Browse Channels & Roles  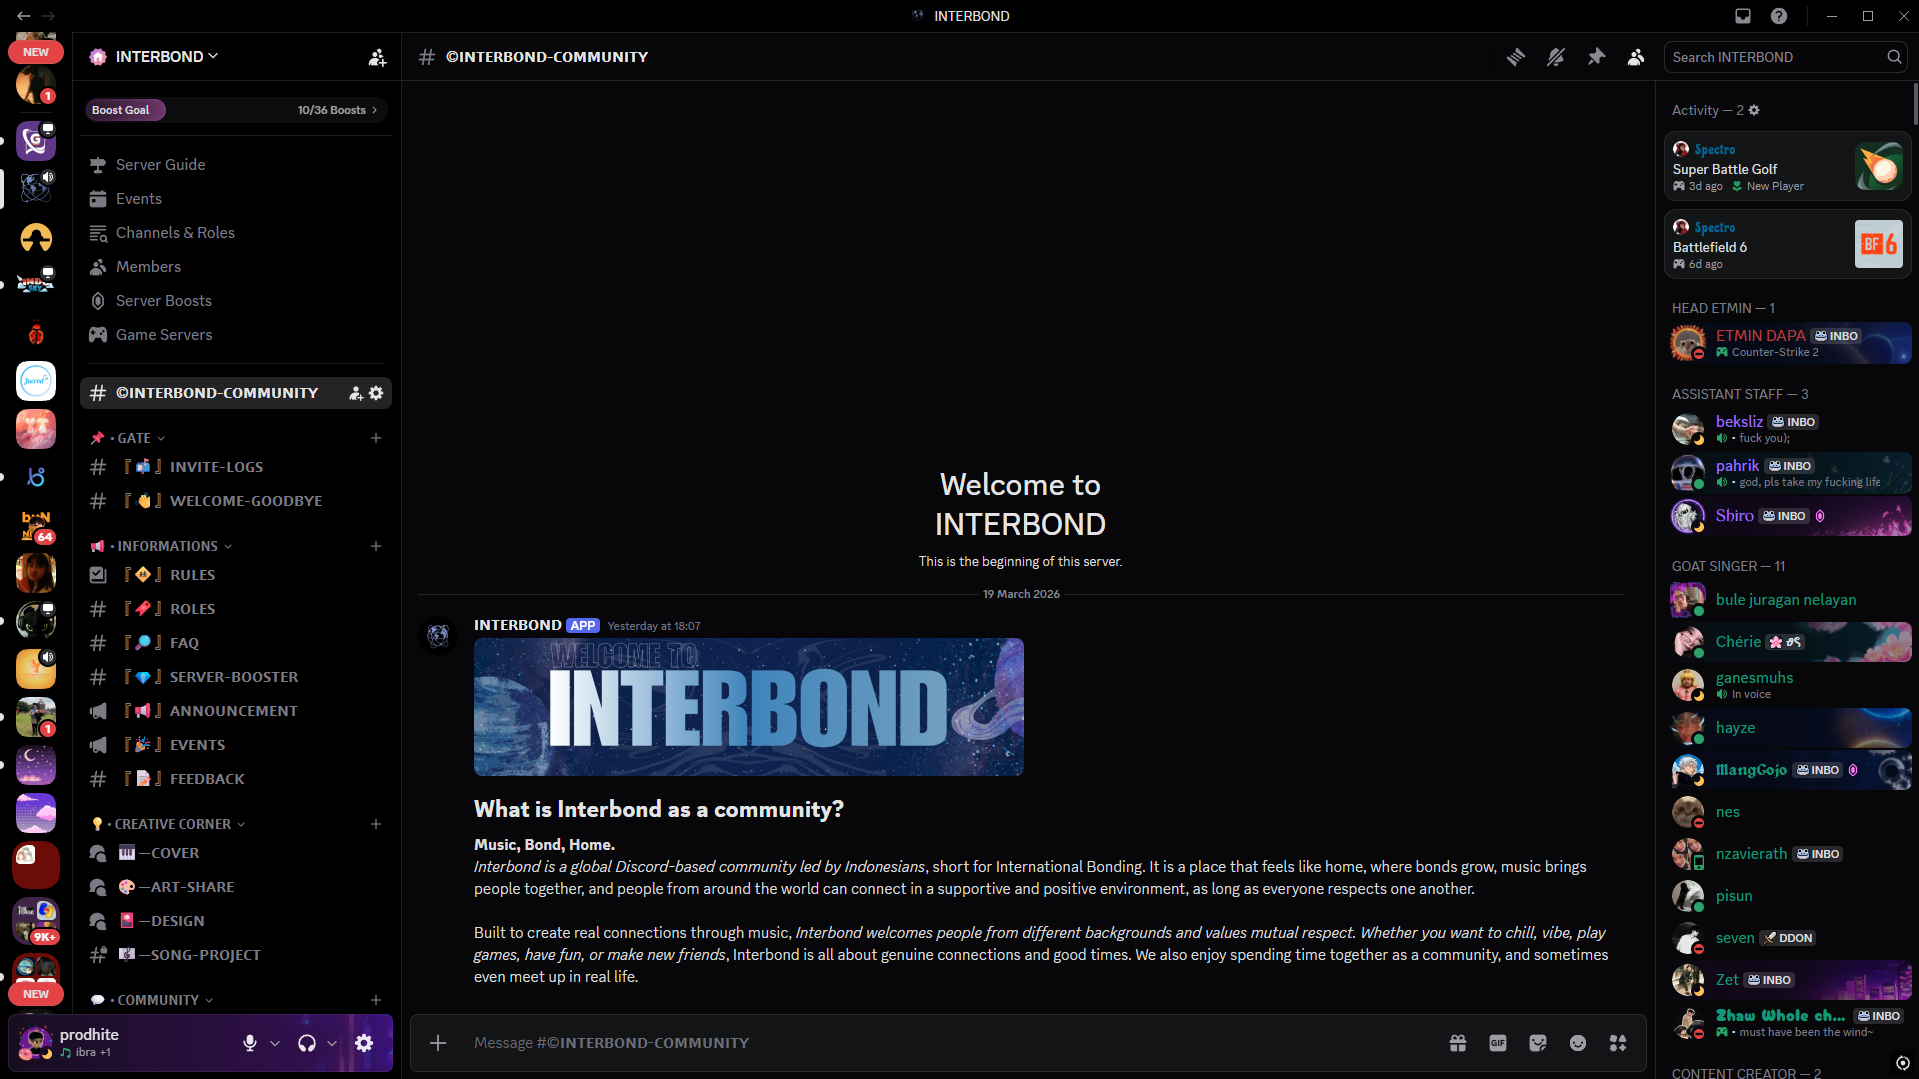click(236, 233)
